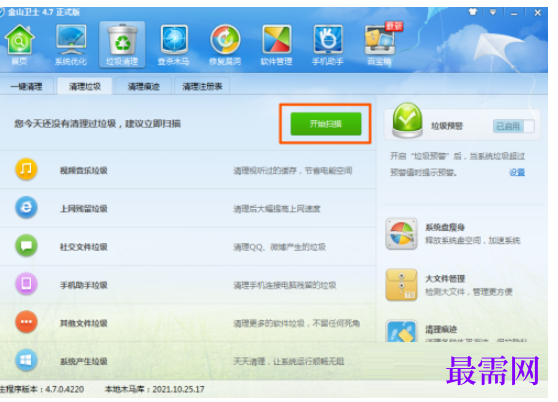The width and height of the screenshot is (558, 402).
Task: Open the 设置 link for garbage warning
Action: 517,173
